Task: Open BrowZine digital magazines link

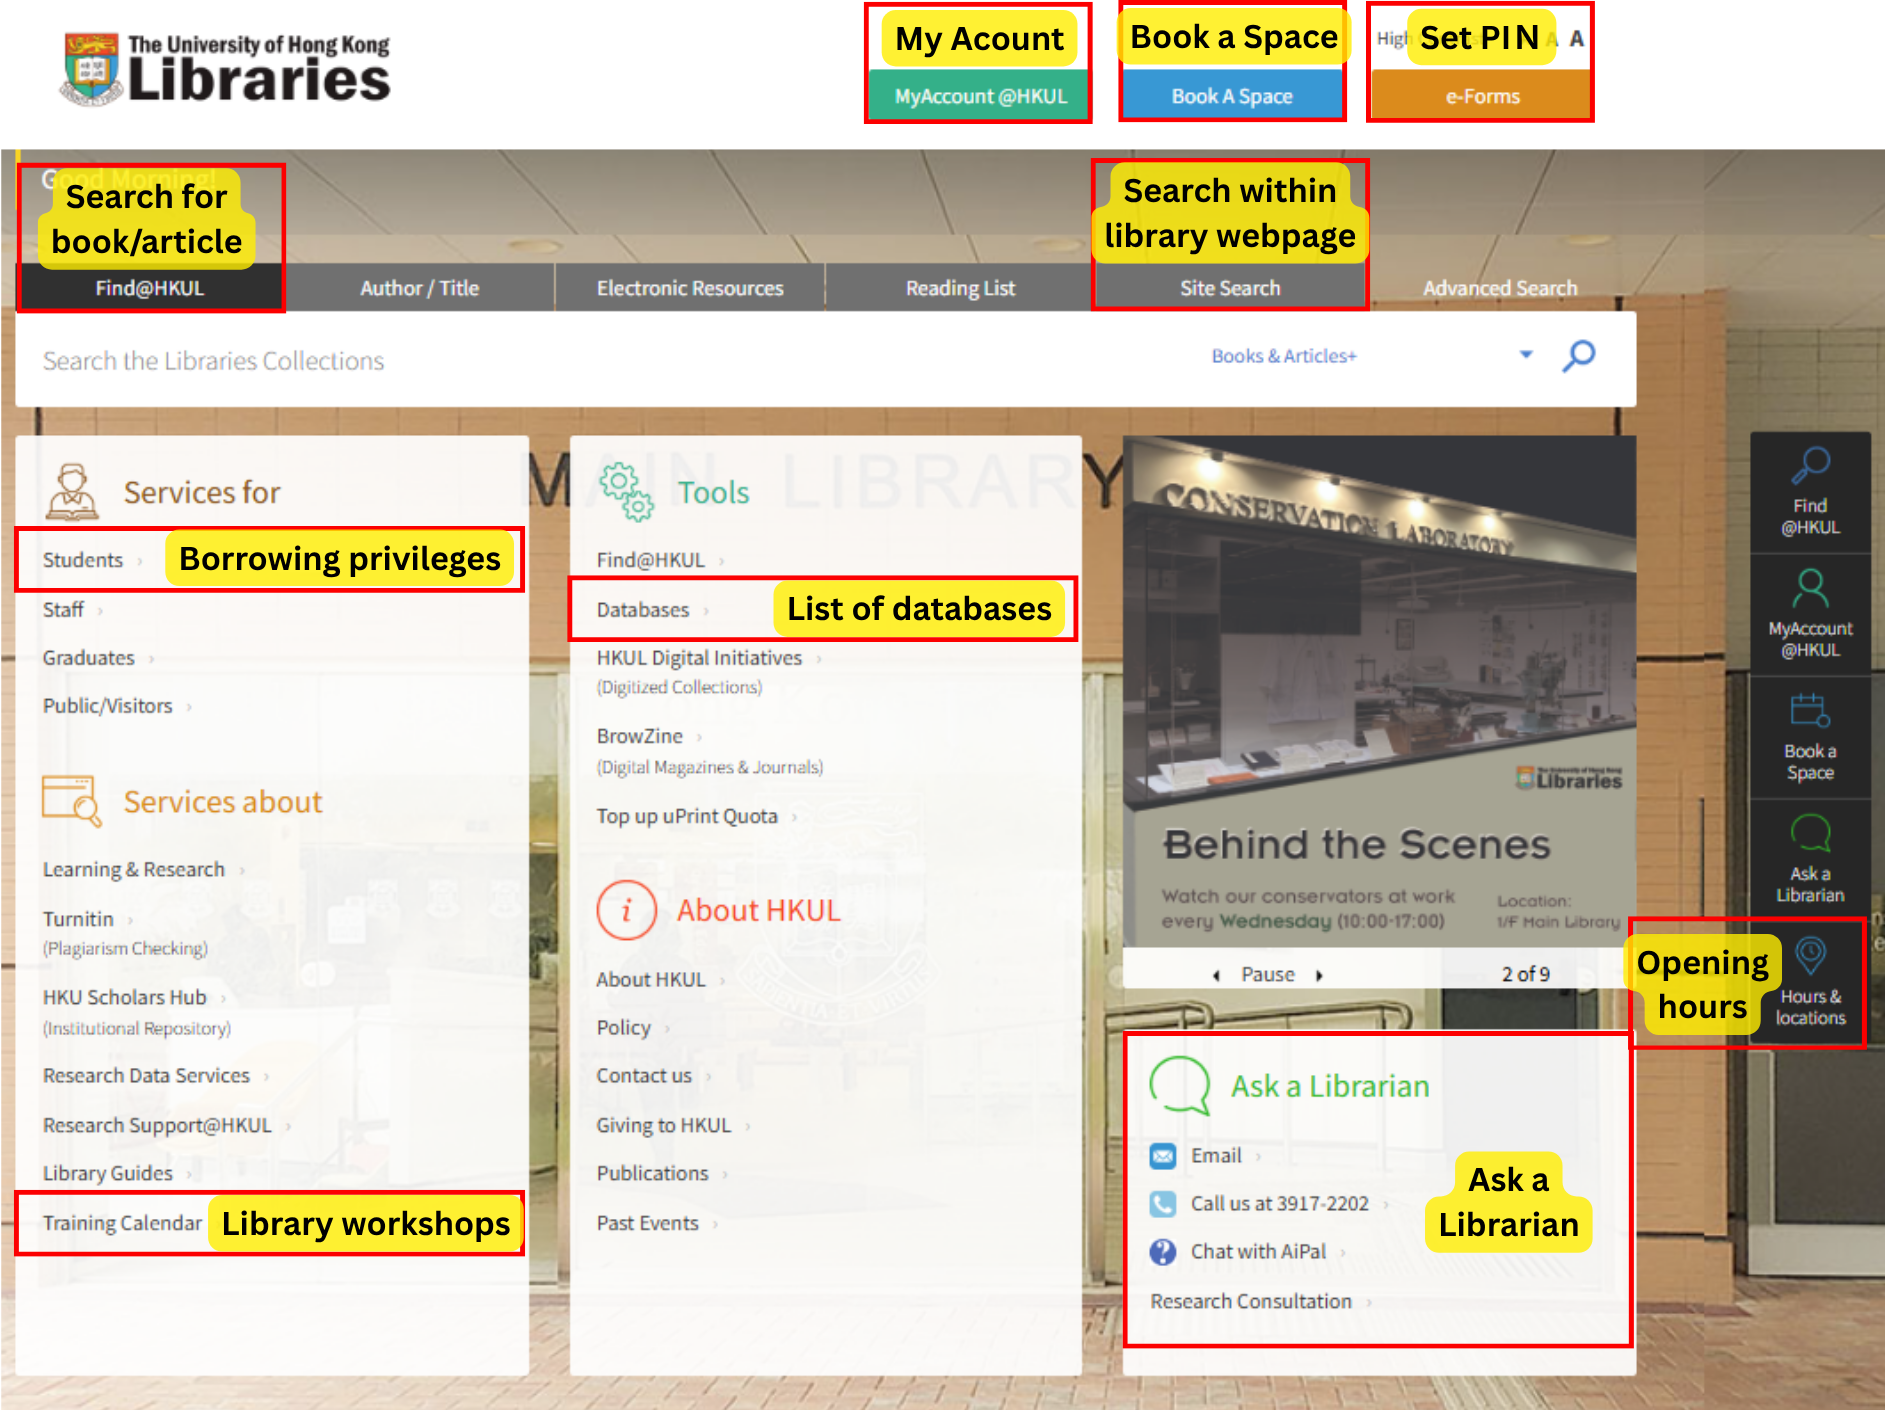Action: pyautogui.click(x=640, y=736)
